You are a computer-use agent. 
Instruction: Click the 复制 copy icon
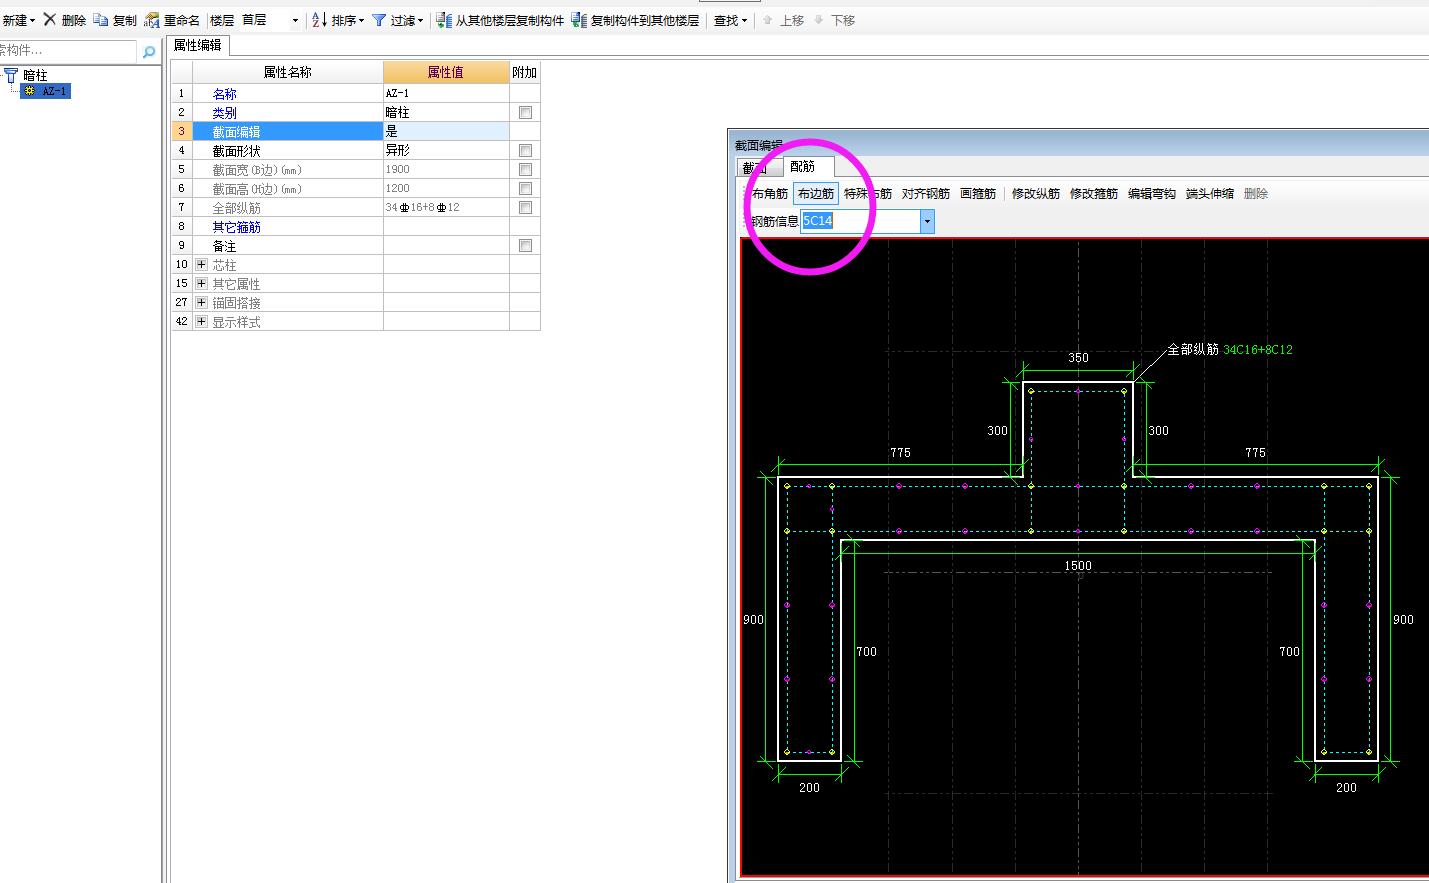pos(100,20)
